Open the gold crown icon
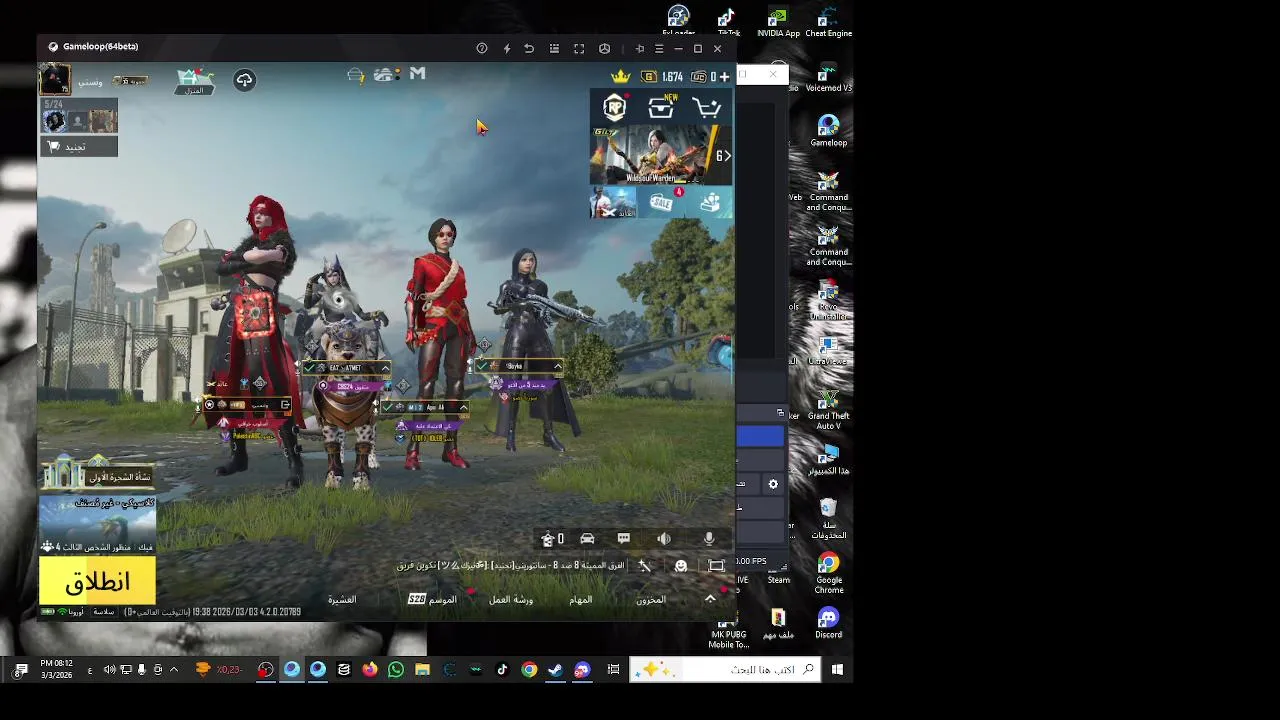1280x720 pixels. 621,76
